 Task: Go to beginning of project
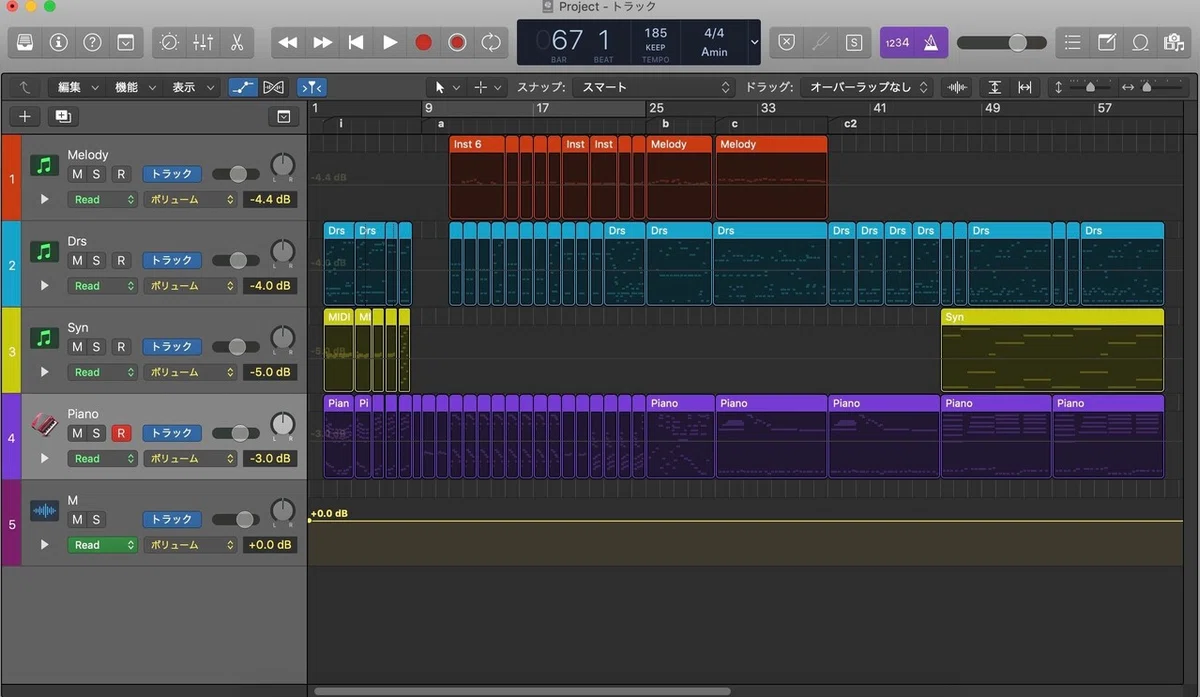tap(356, 42)
